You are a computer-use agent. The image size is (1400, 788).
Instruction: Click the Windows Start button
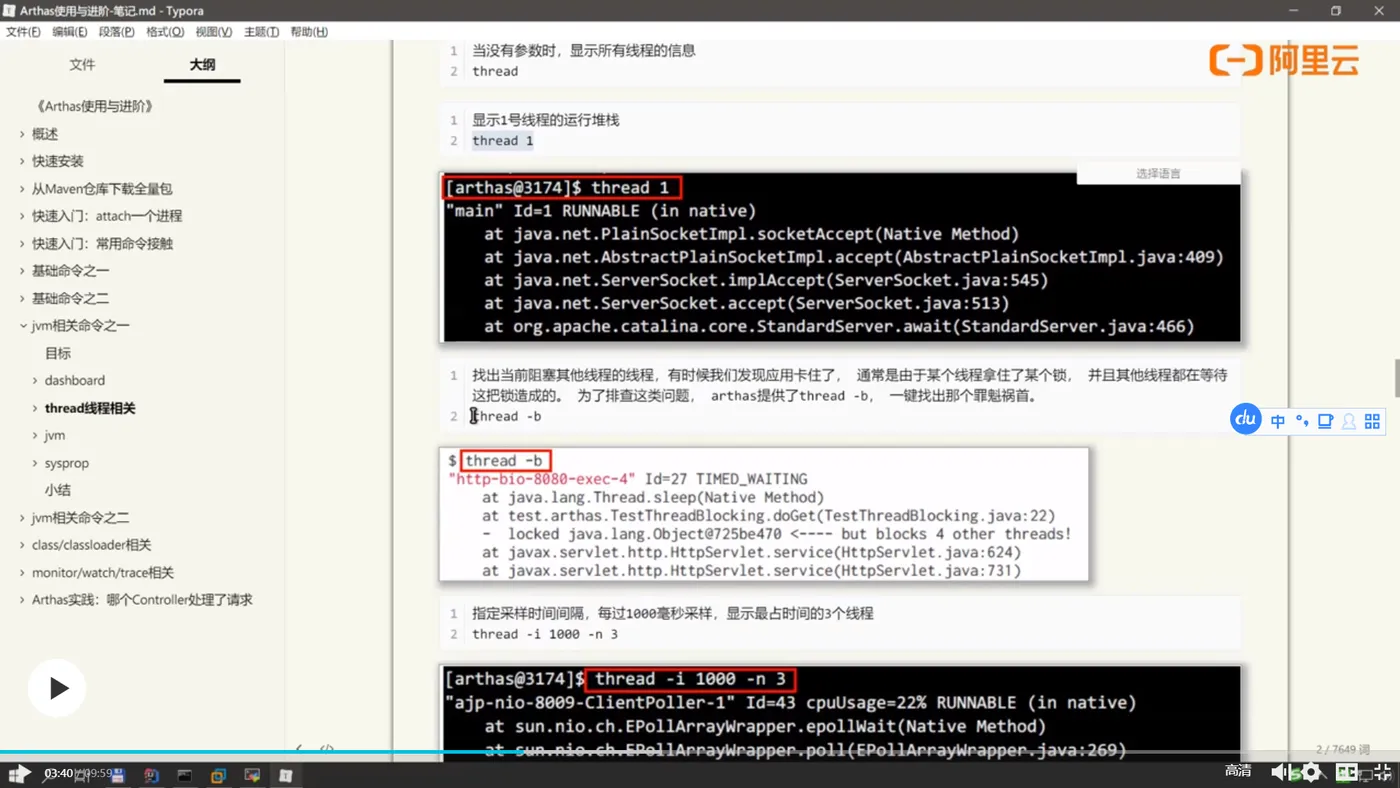click(19, 774)
